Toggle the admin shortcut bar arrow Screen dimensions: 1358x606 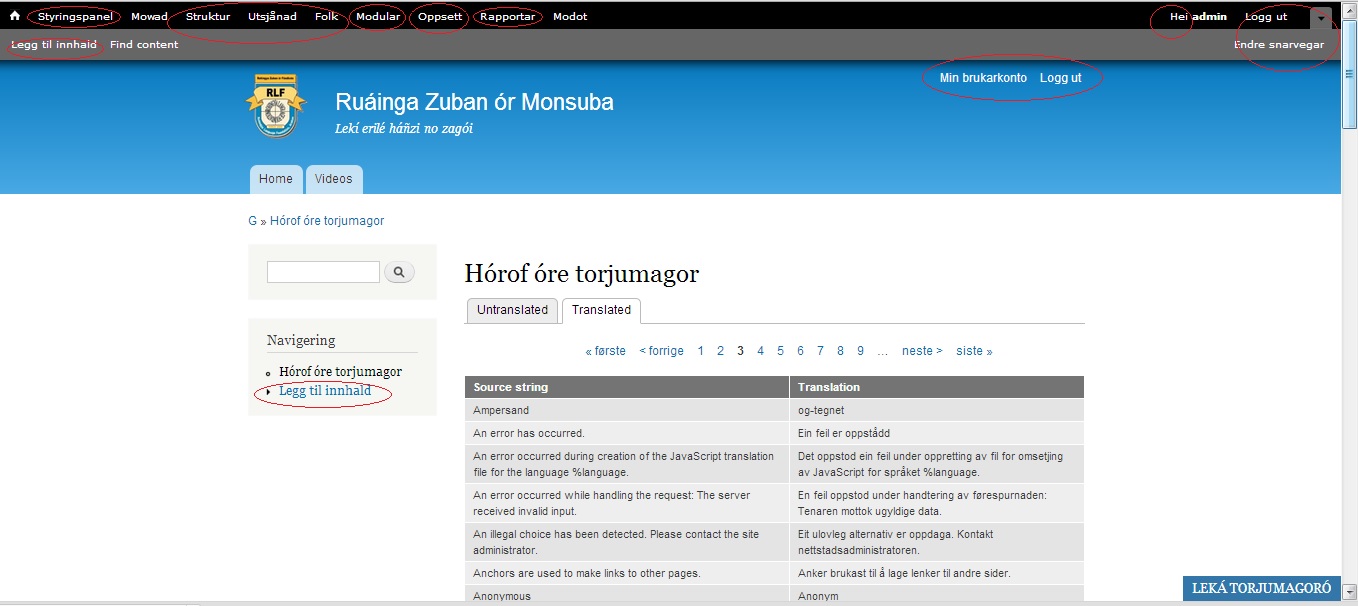[1321, 18]
